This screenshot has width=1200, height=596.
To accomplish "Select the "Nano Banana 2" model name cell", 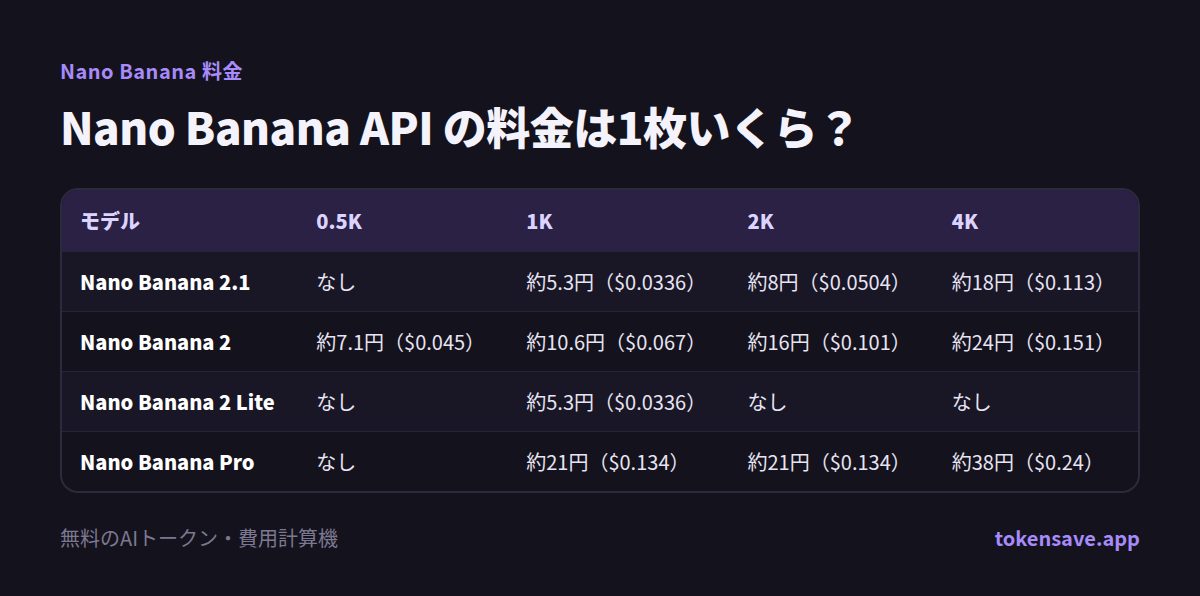I will 155,343.
